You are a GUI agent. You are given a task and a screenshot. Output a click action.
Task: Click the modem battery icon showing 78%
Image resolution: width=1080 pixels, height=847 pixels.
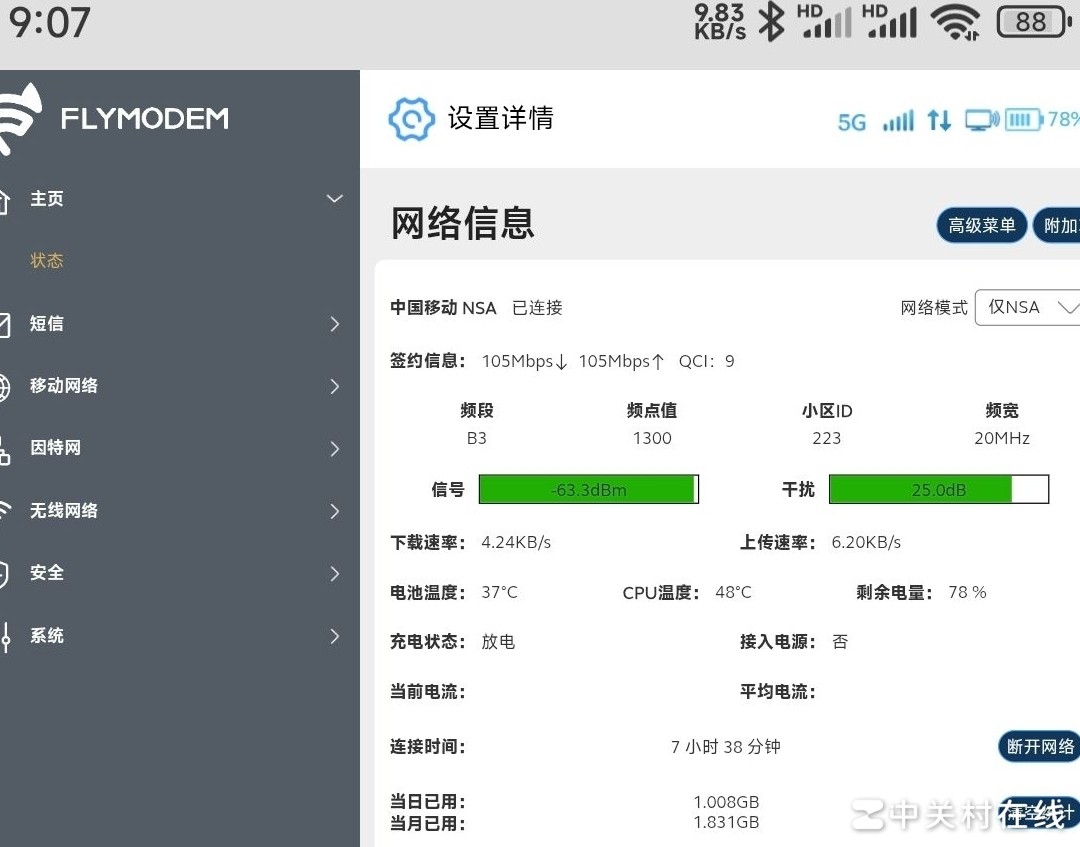coord(1023,120)
